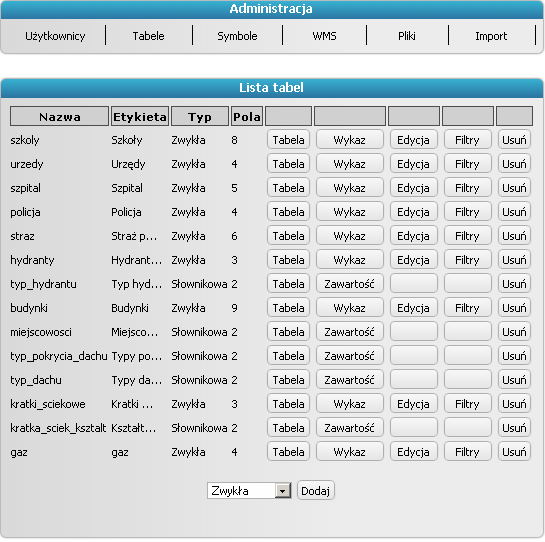Open Zawartość for the typ_dachu table

pos(350,380)
